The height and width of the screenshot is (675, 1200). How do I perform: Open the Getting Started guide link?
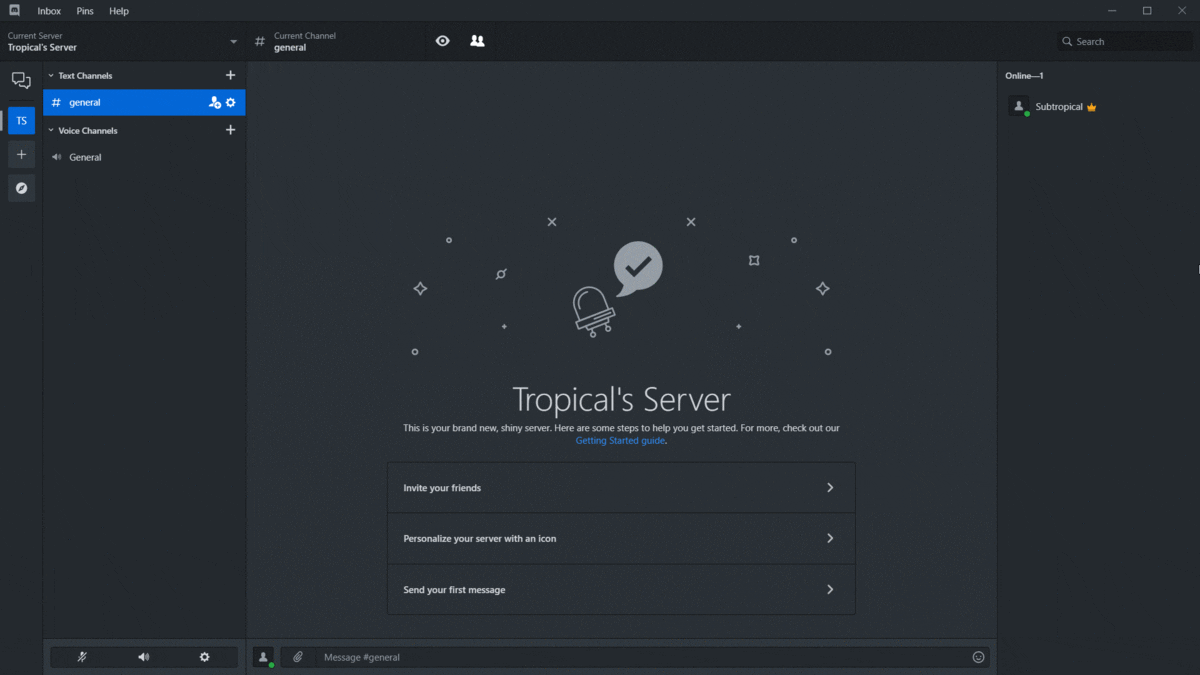coord(620,441)
